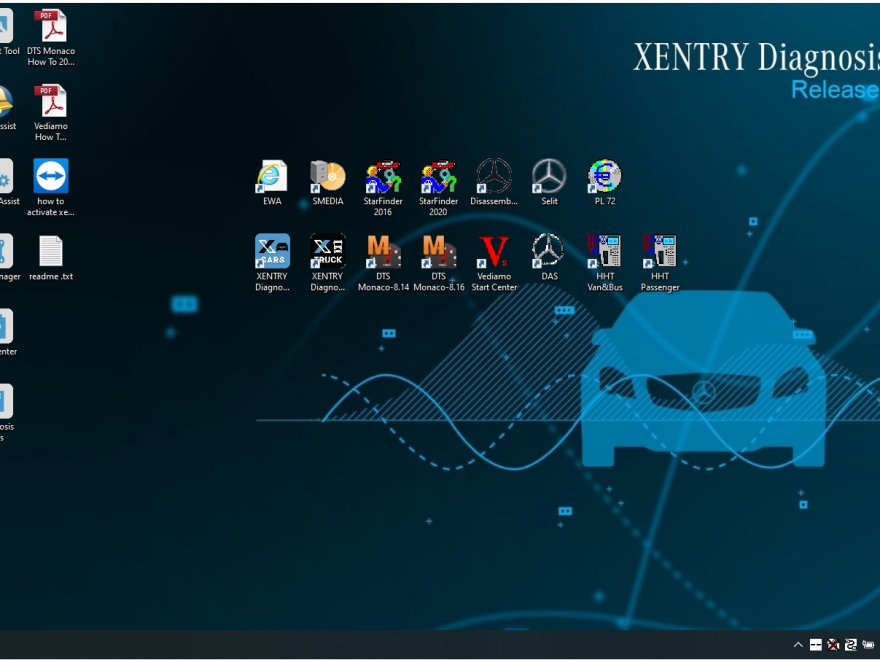The height and width of the screenshot is (660, 880).
Task: Open the Selit shortcut
Action: [549, 182]
